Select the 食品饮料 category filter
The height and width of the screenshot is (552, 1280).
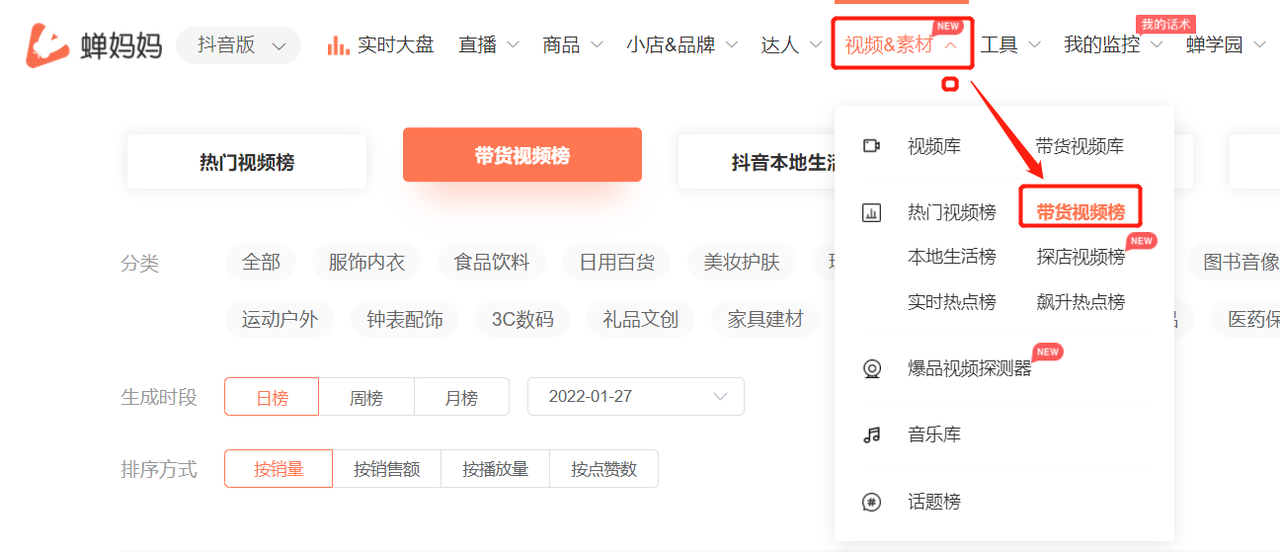(492, 262)
